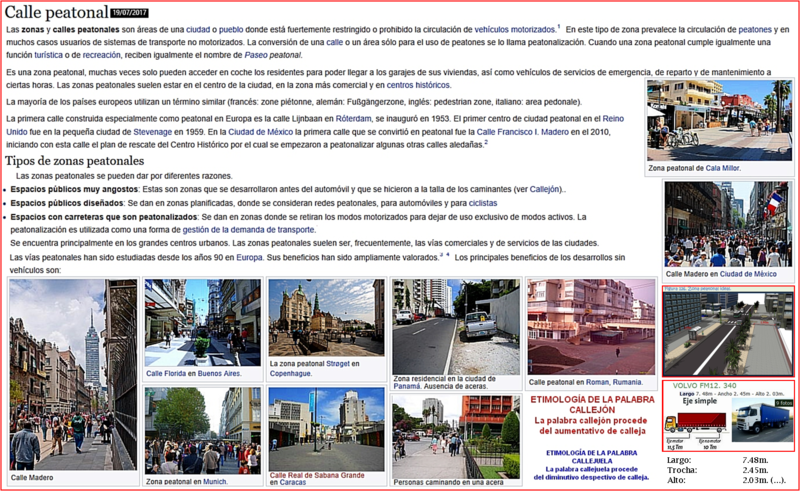The height and width of the screenshot is (491, 800).
Task: Click the 'centros históricos' link
Action: [418, 85]
